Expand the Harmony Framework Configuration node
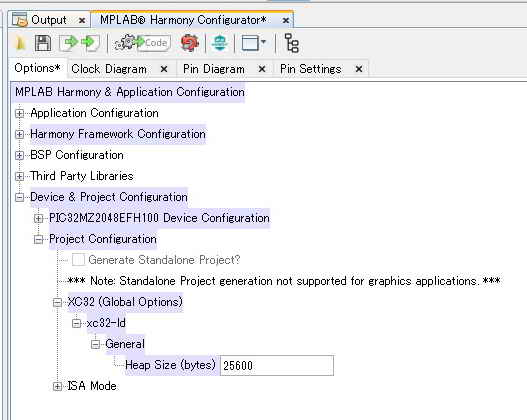 tap(19, 134)
